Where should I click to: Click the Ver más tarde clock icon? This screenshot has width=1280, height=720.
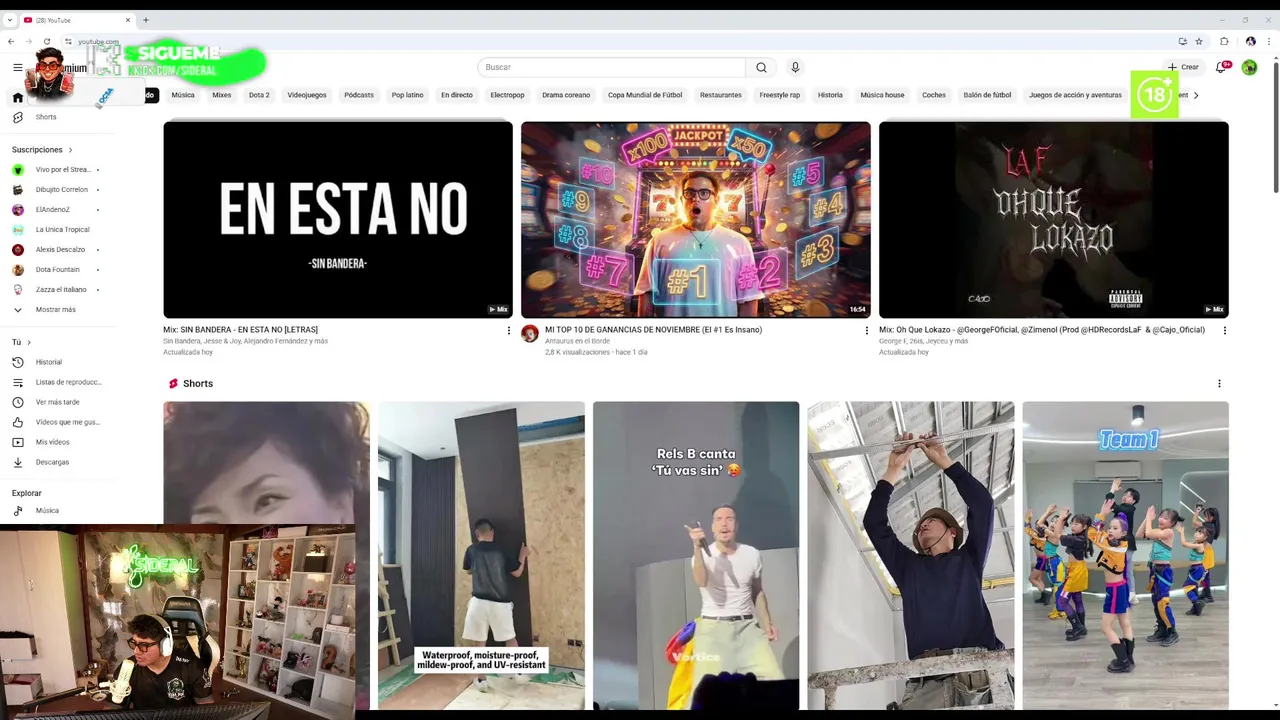(x=17, y=402)
